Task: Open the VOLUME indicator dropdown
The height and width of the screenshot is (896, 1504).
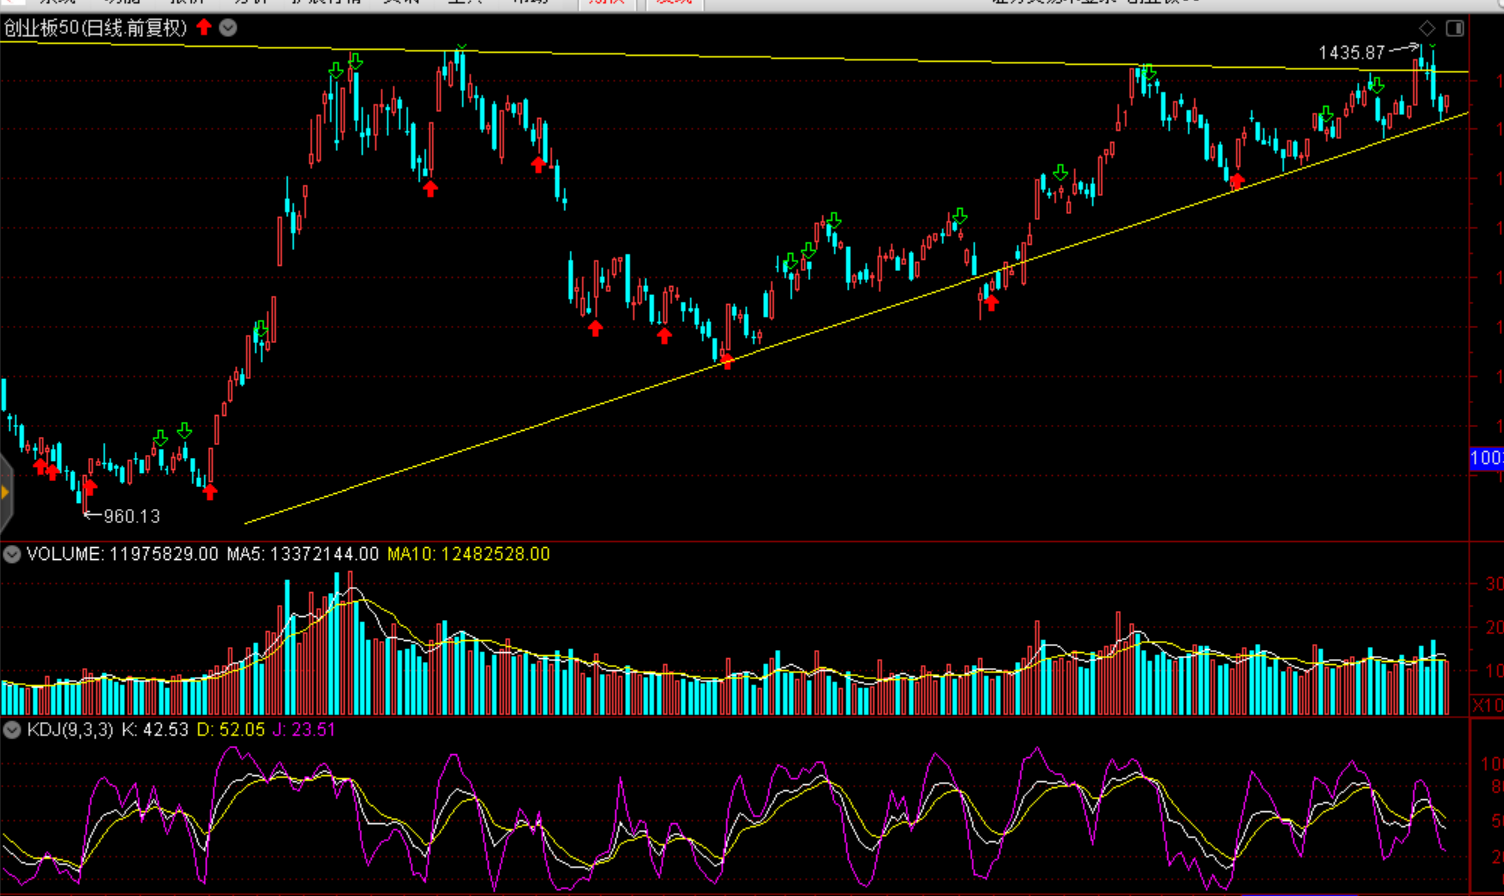Action: coord(12,554)
